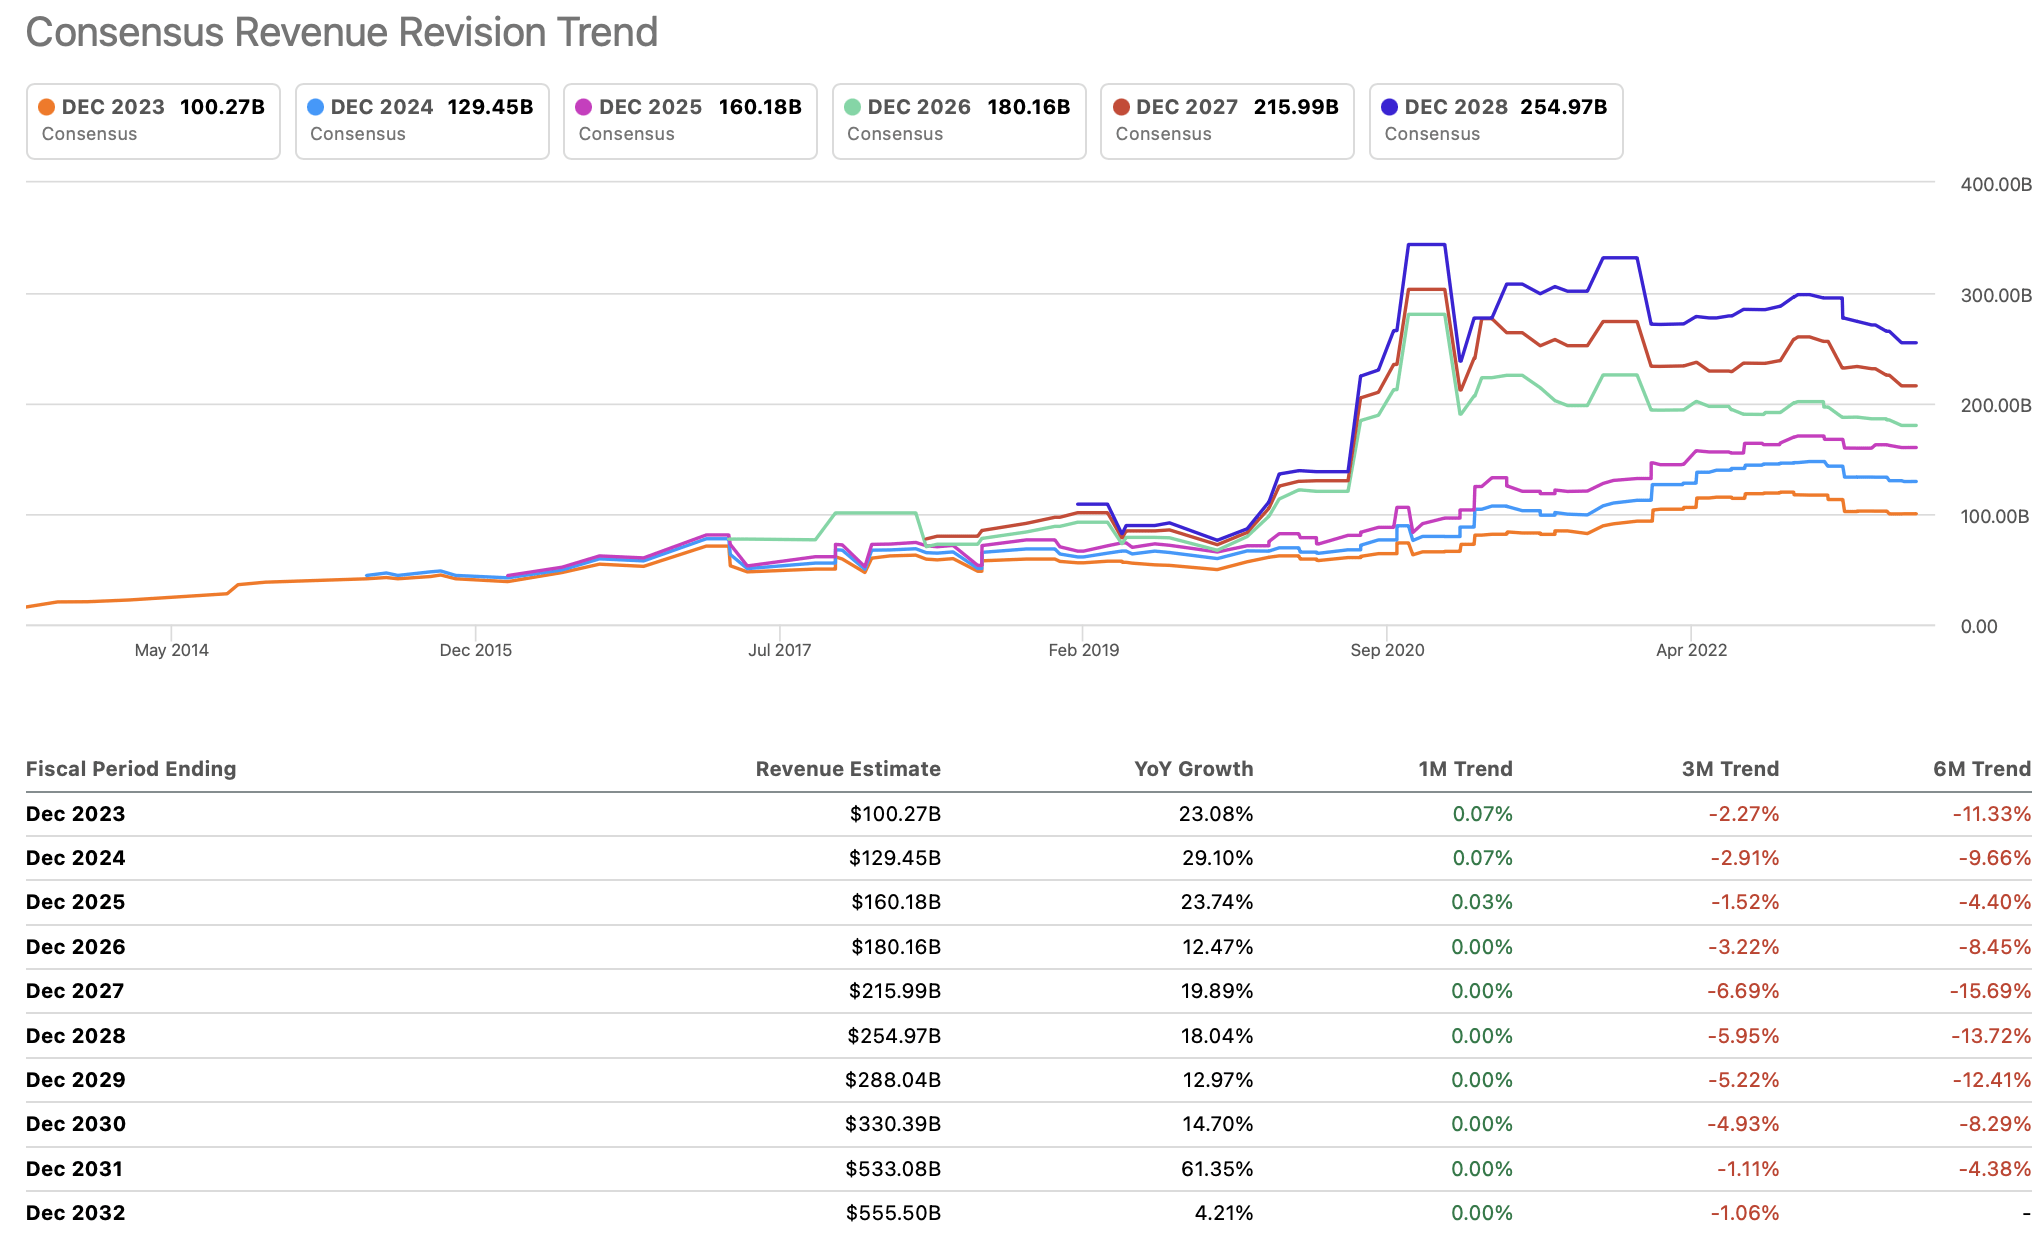The width and height of the screenshot is (2040, 1260).
Task: Click the Fiscal Period Ending column header
Action: 131,769
